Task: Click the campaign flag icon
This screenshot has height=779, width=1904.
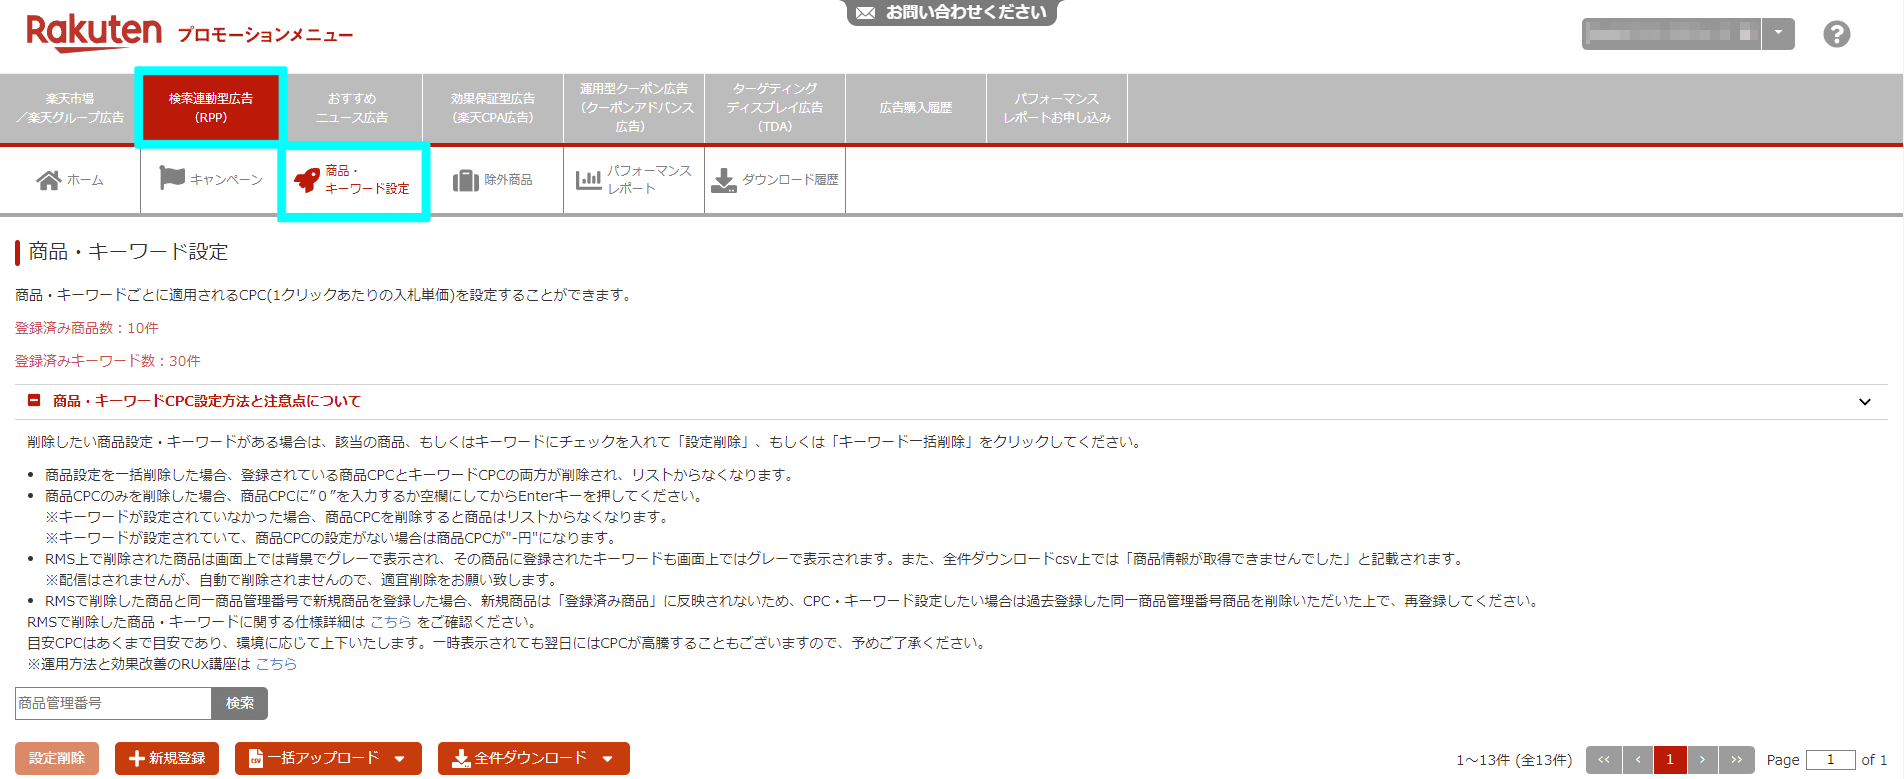Action: [172, 178]
